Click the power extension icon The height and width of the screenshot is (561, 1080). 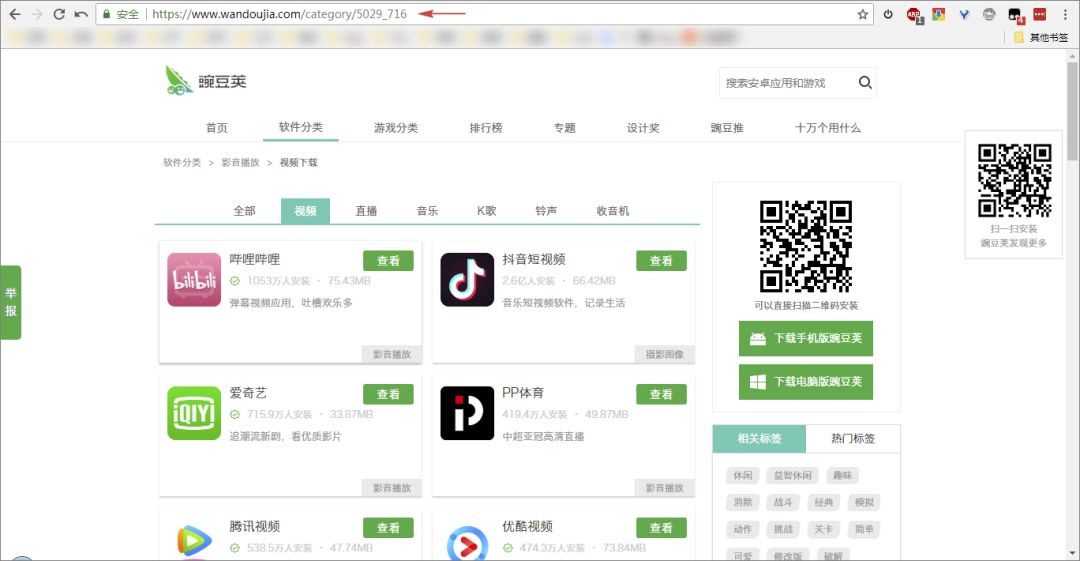pyautogui.click(x=889, y=14)
